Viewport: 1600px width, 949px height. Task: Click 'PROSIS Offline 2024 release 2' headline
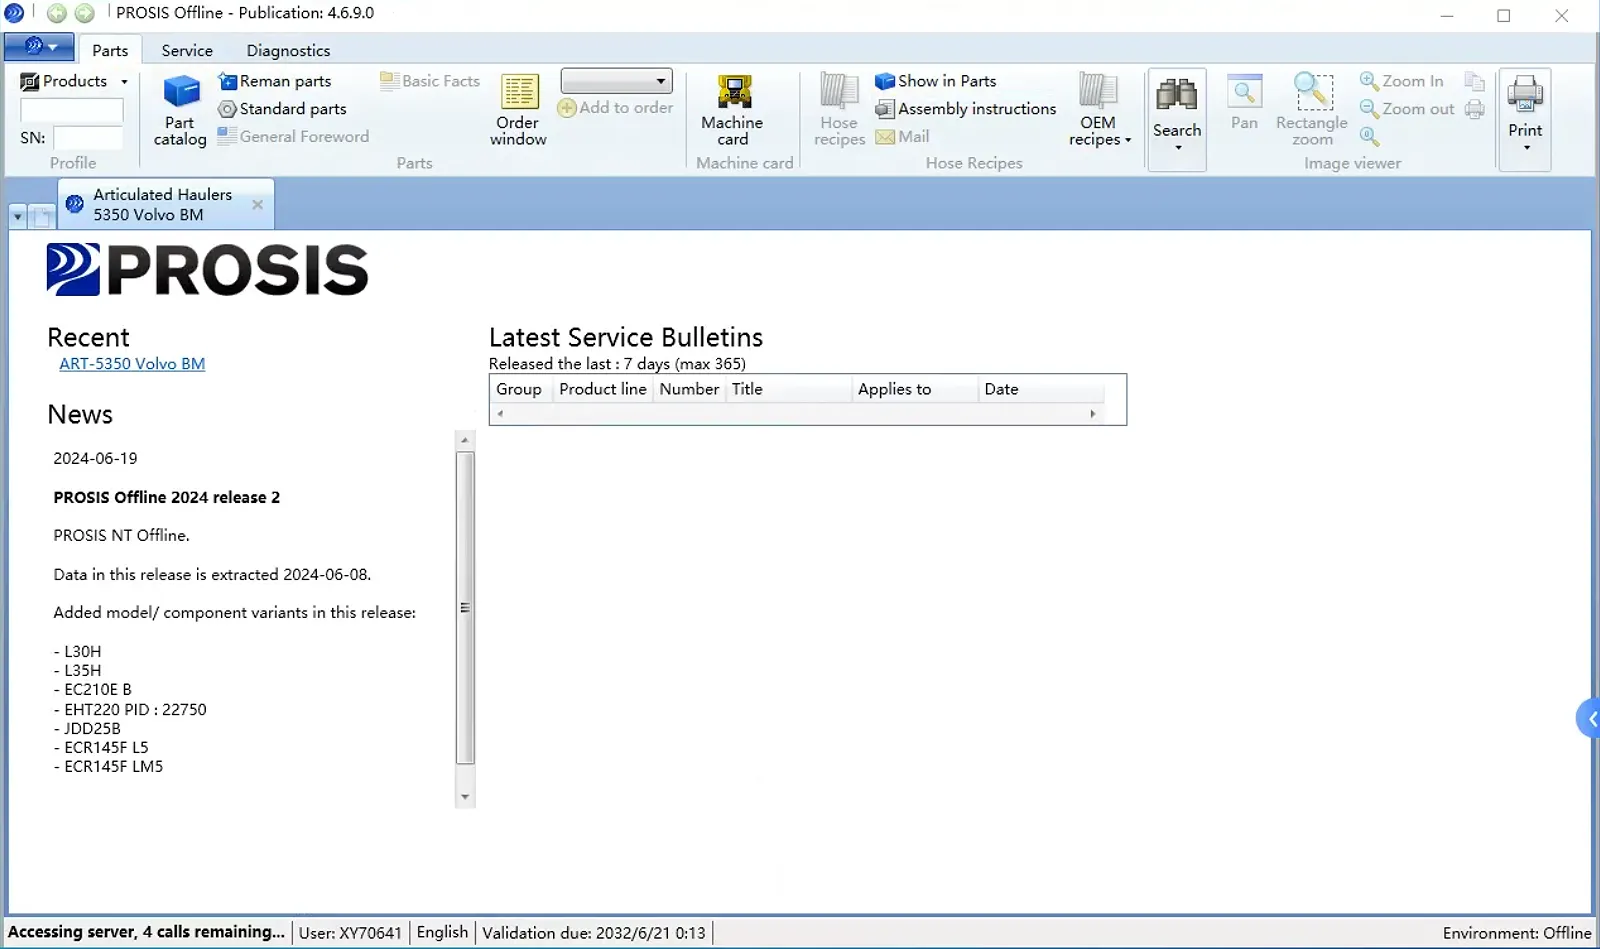coord(167,497)
